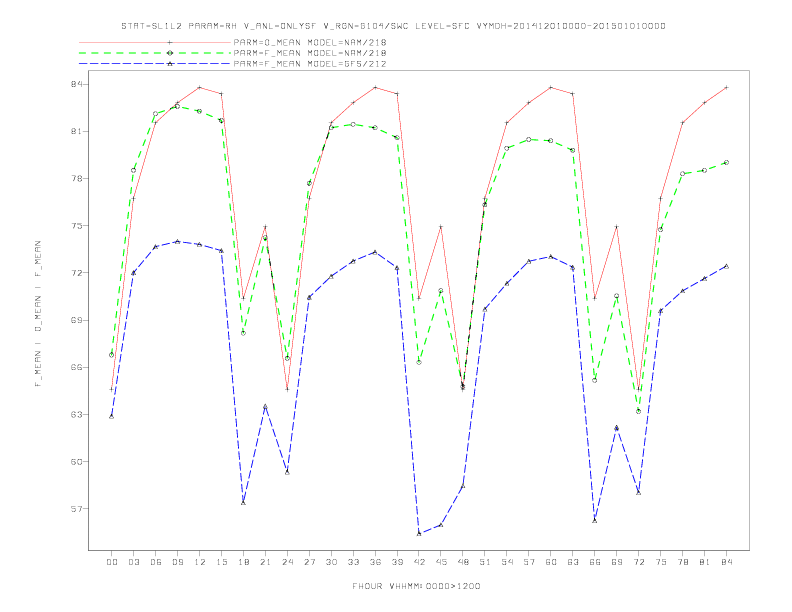Click x-axis forecast hour label 03
Viewport: 792px width, 612px height.
133,562
